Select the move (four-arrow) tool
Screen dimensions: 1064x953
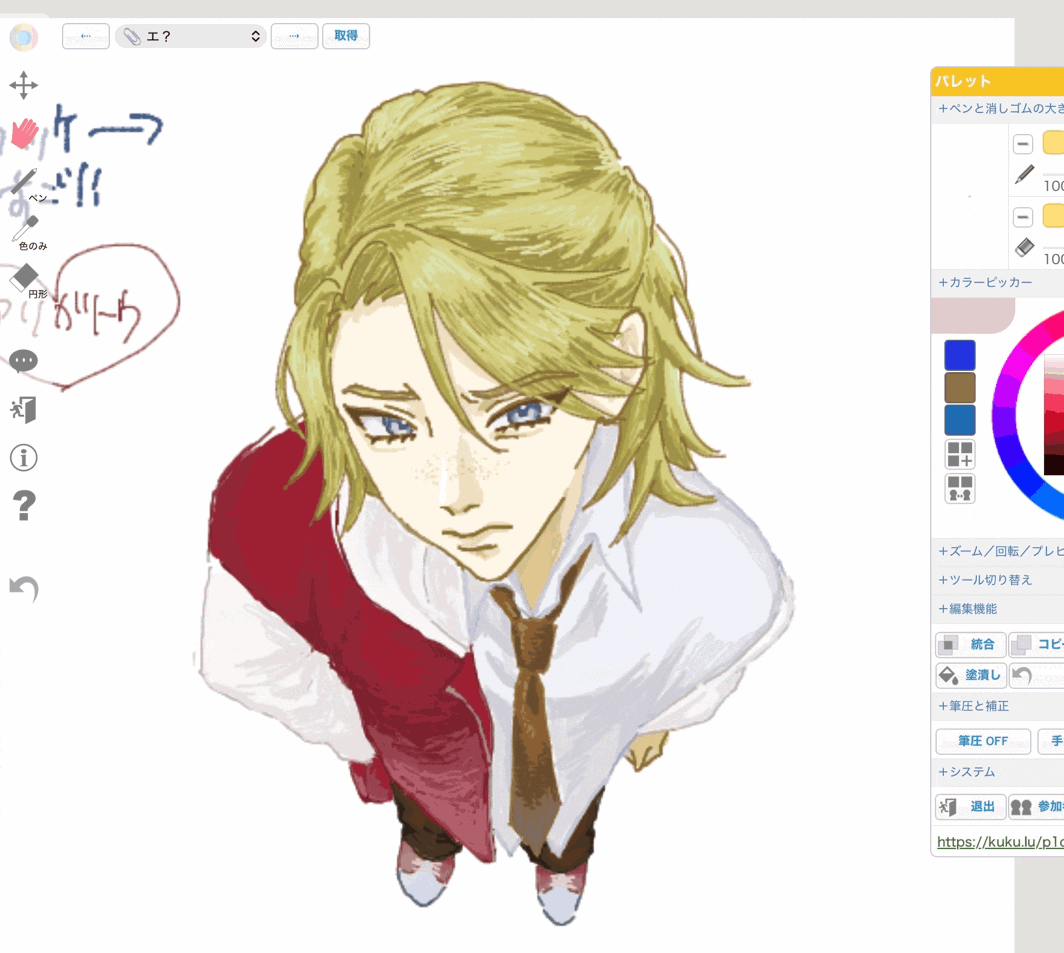click(x=24, y=86)
